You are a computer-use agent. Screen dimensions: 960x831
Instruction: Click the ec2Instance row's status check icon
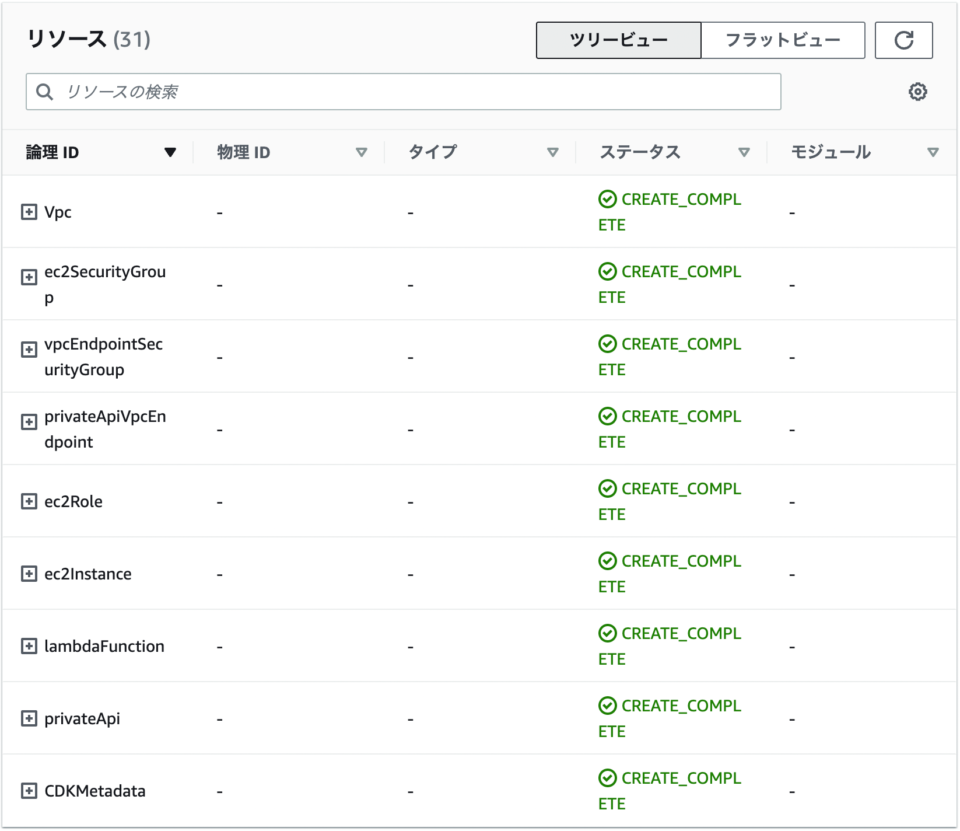pos(607,561)
